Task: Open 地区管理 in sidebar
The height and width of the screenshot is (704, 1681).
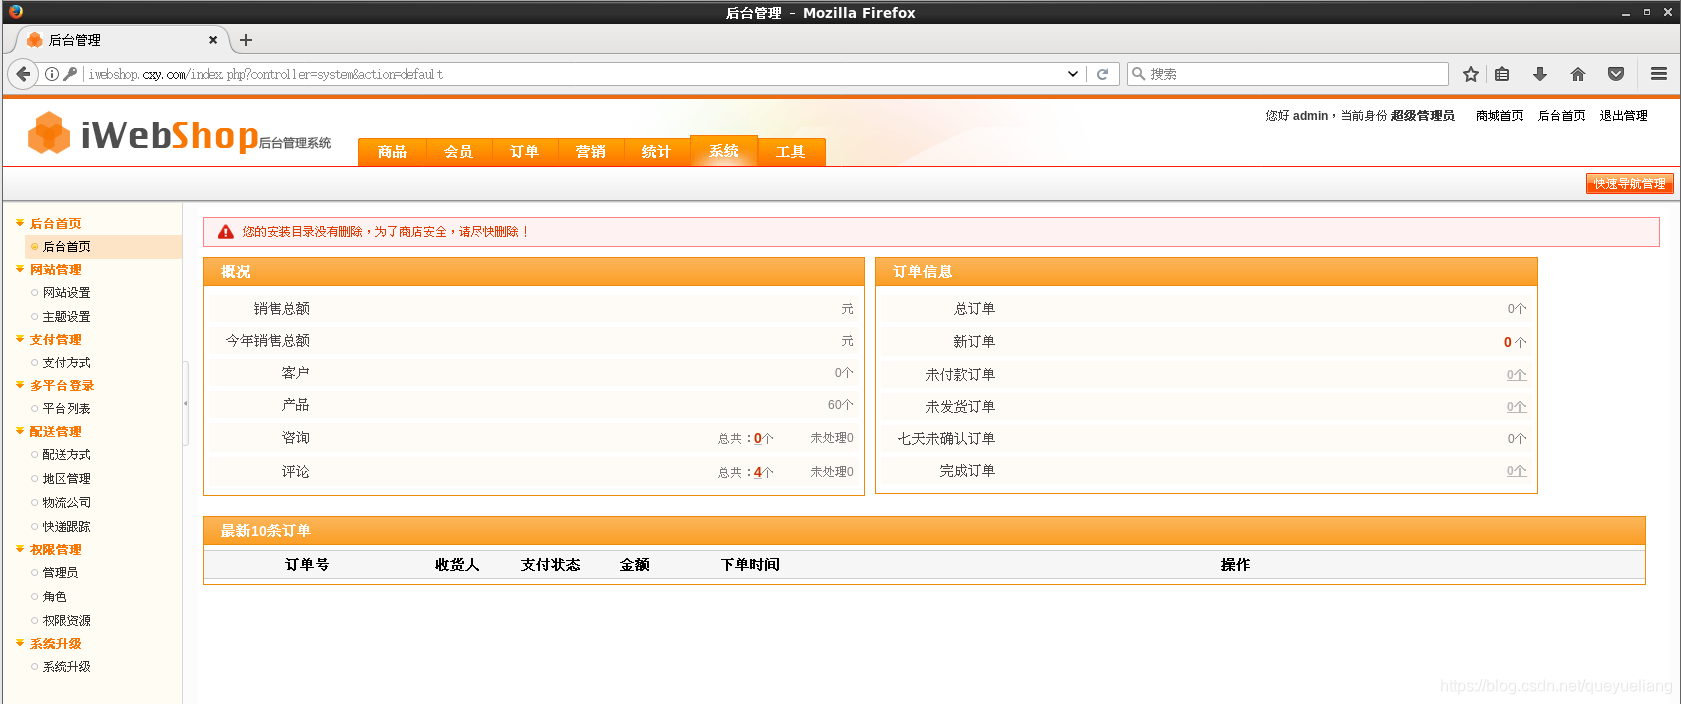Action: point(66,479)
